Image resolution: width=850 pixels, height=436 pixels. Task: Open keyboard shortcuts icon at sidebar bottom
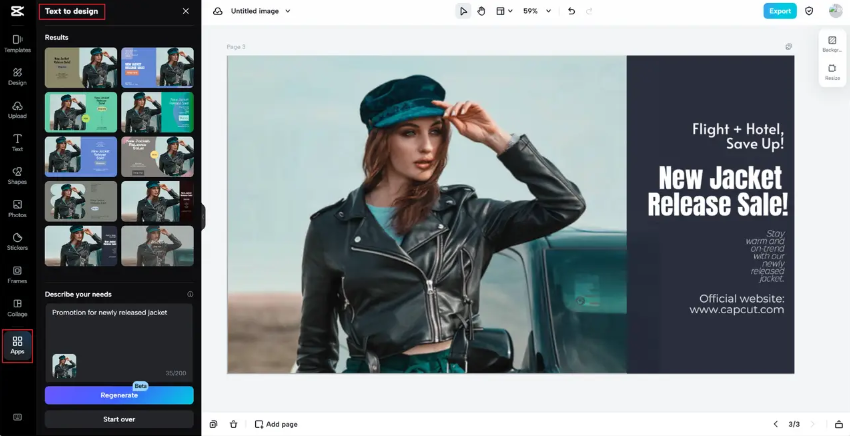(x=17, y=418)
